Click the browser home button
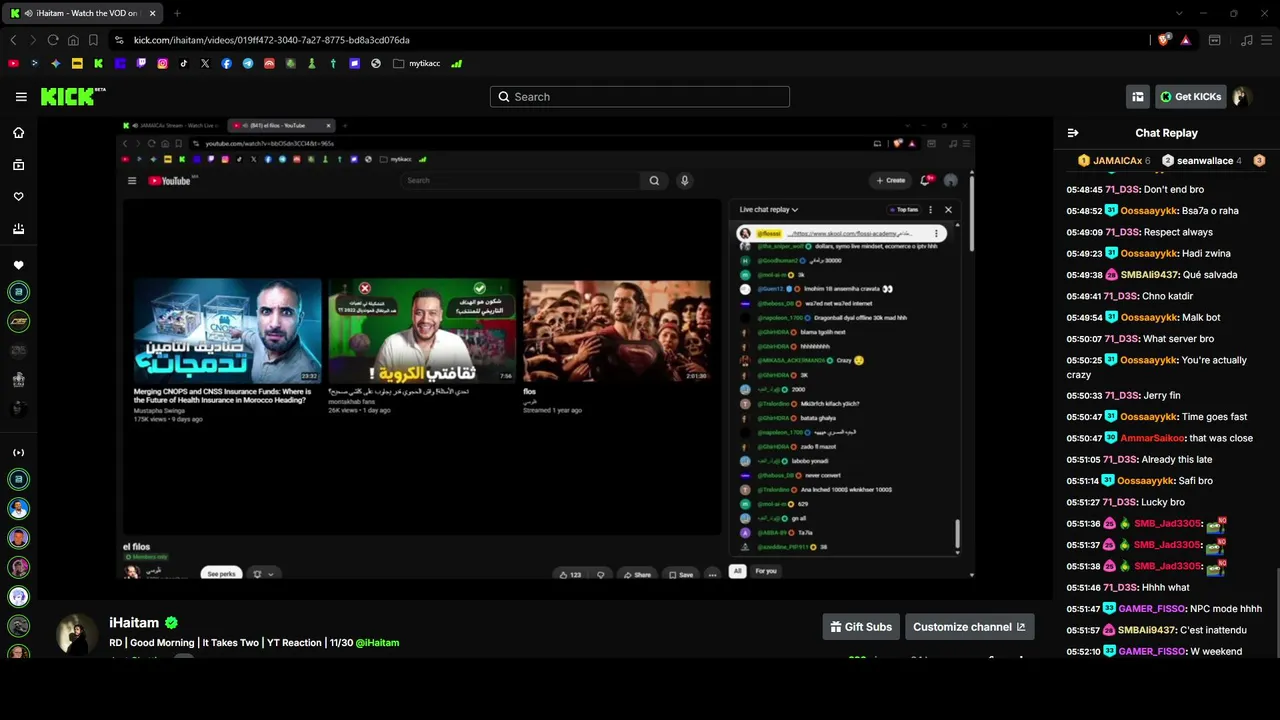 coord(73,40)
